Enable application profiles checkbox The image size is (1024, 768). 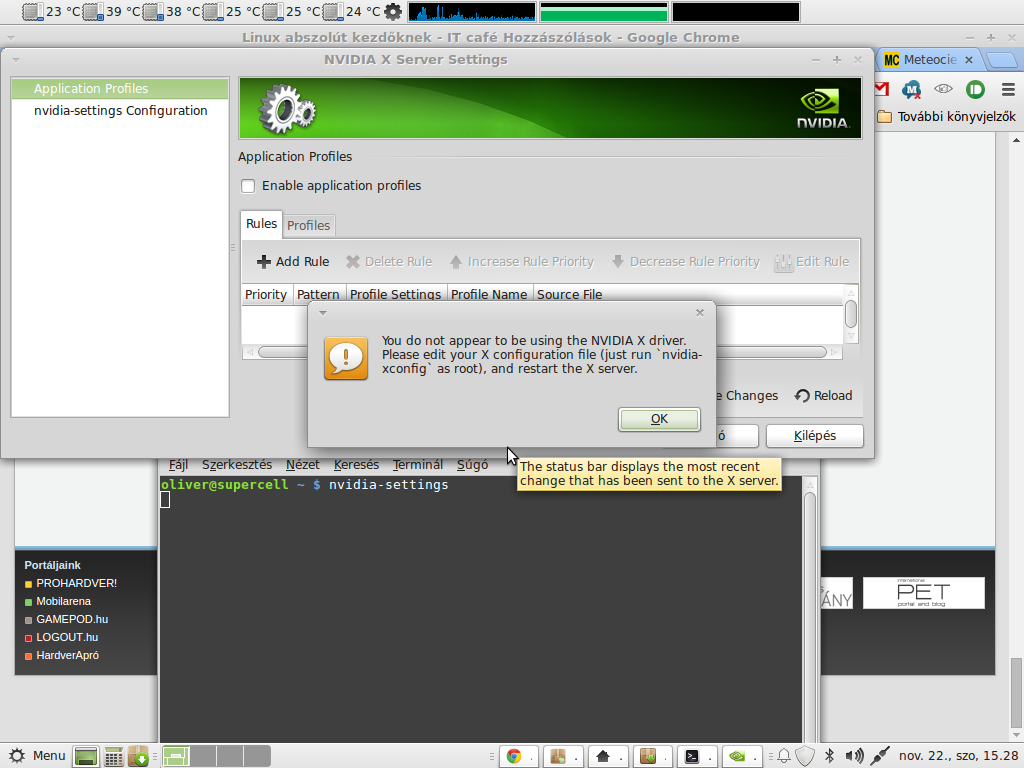point(248,185)
